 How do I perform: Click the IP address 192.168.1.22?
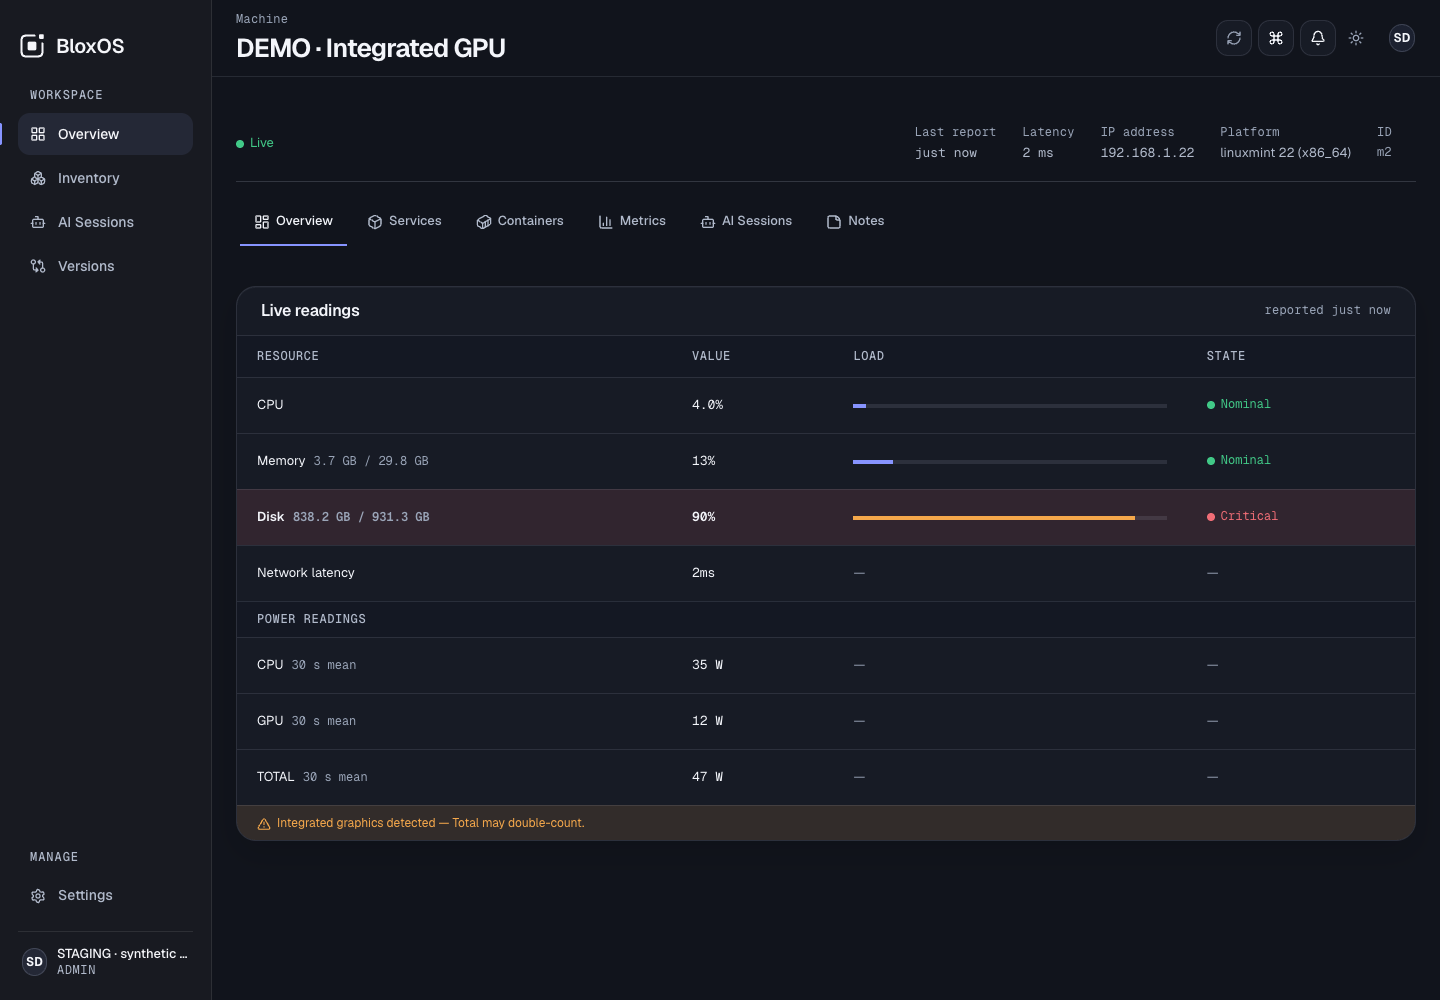point(1147,153)
